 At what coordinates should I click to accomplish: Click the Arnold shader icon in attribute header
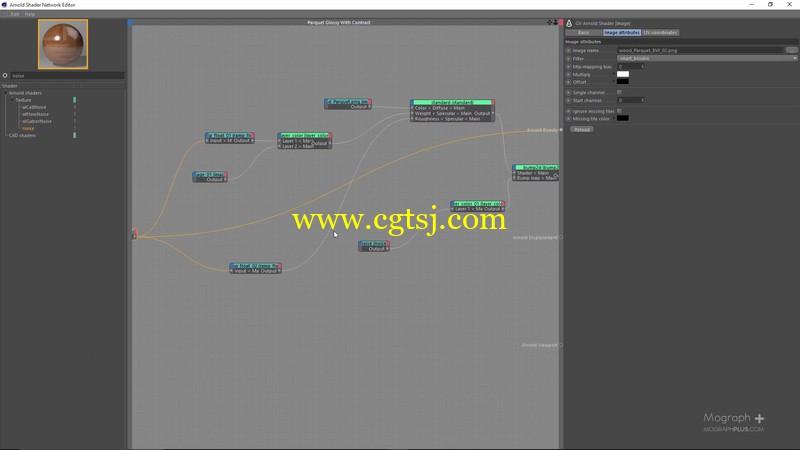569,23
